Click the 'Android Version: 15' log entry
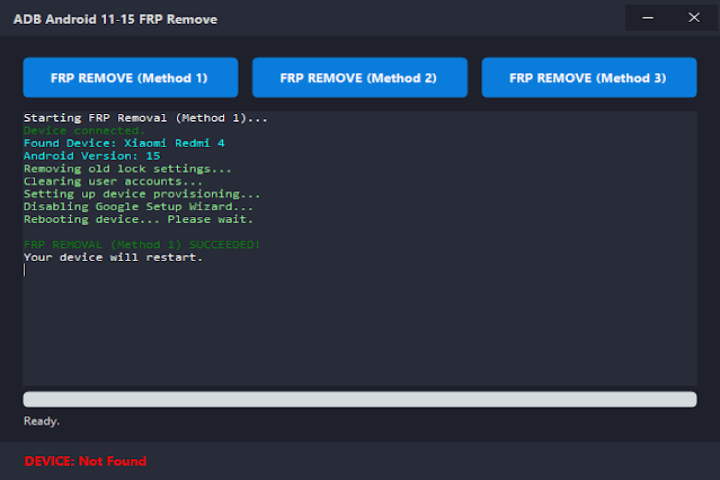This screenshot has height=480, width=720. 92,156
